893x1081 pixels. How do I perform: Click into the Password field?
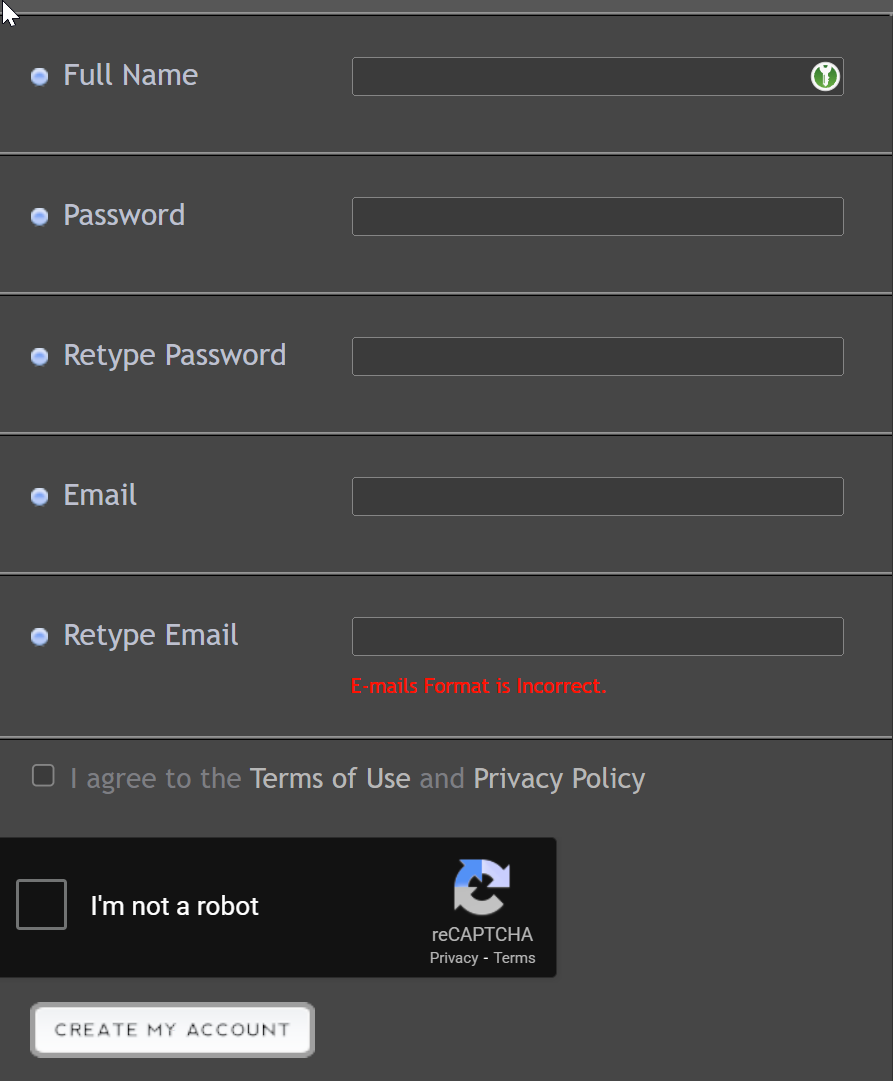point(597,217)
